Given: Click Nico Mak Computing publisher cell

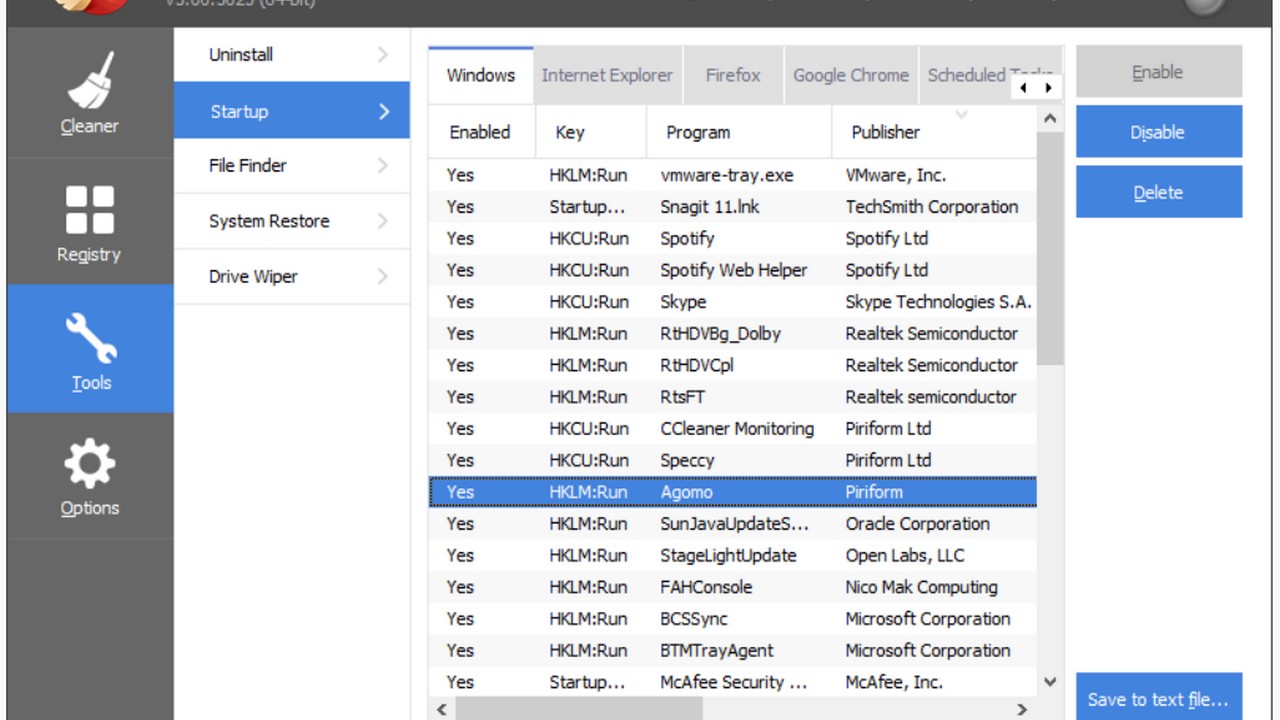Looking at the screenshot, I should (x=921, y=588).
